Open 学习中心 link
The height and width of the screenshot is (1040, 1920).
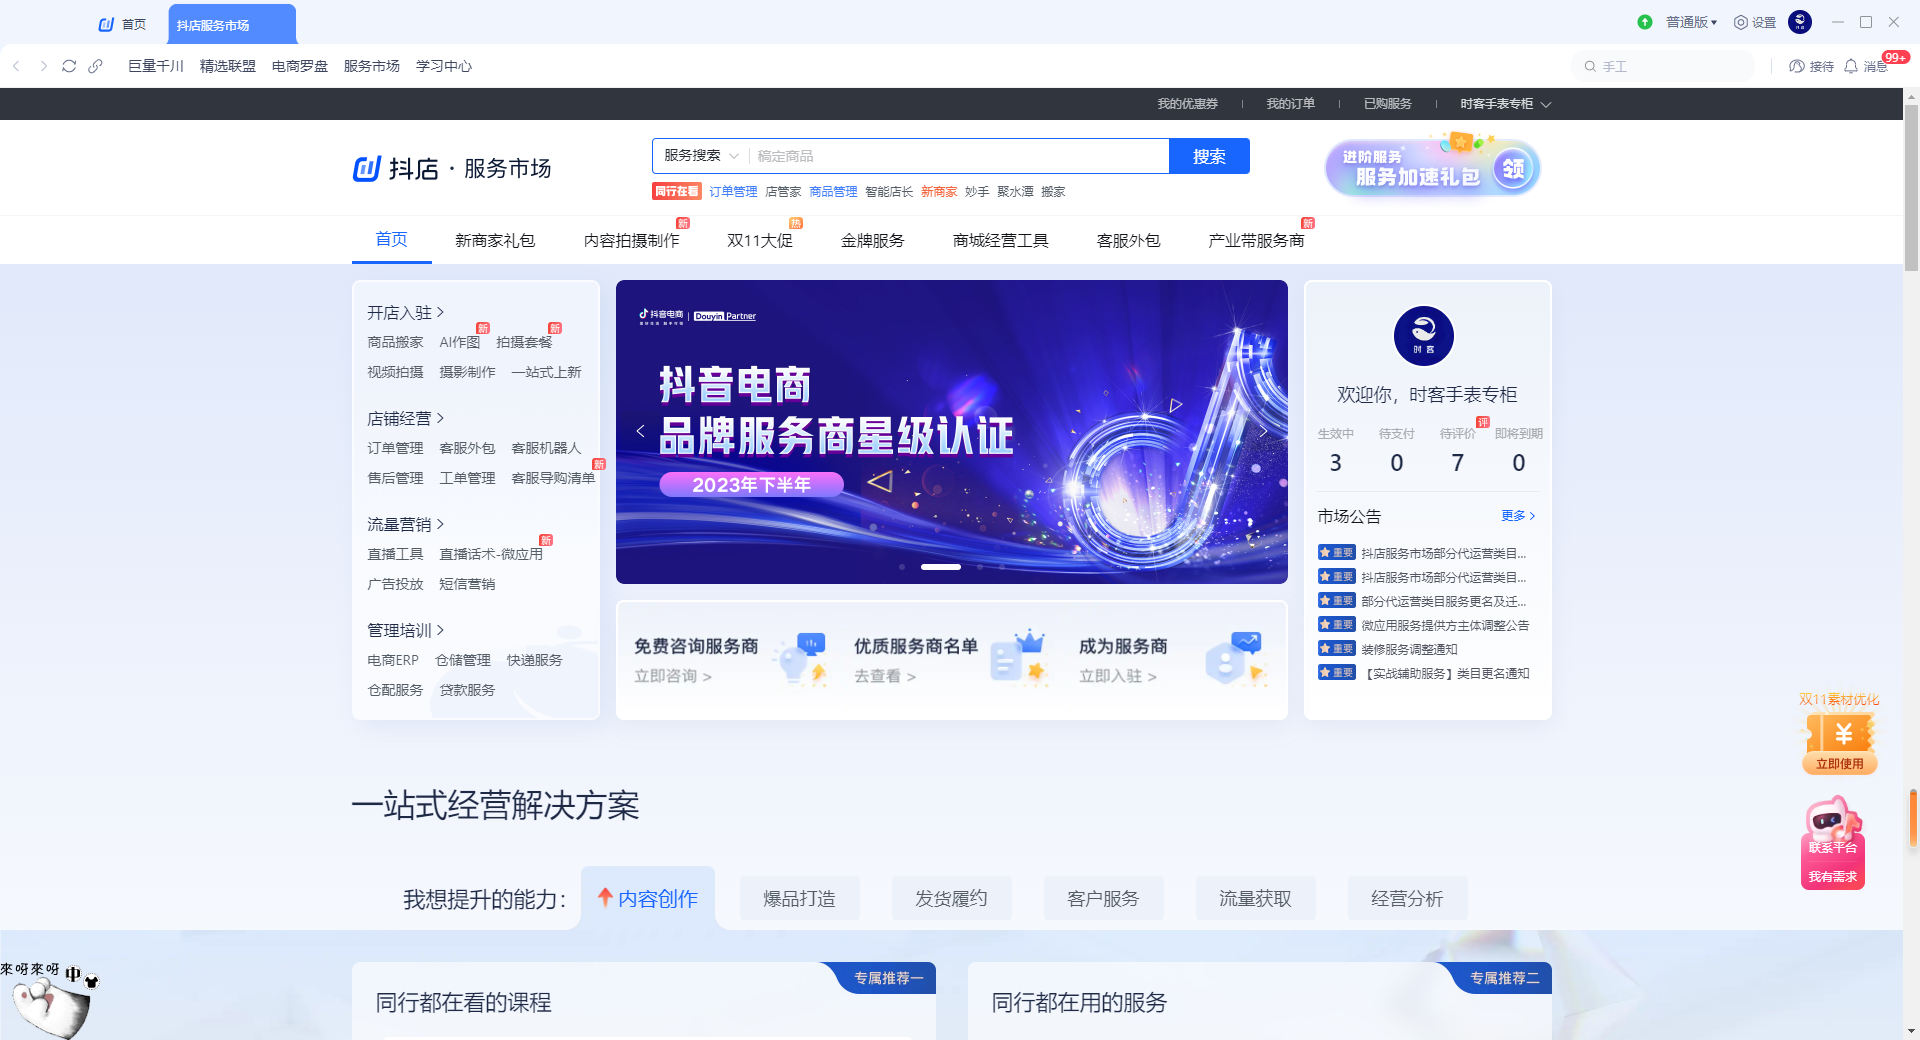444,66
